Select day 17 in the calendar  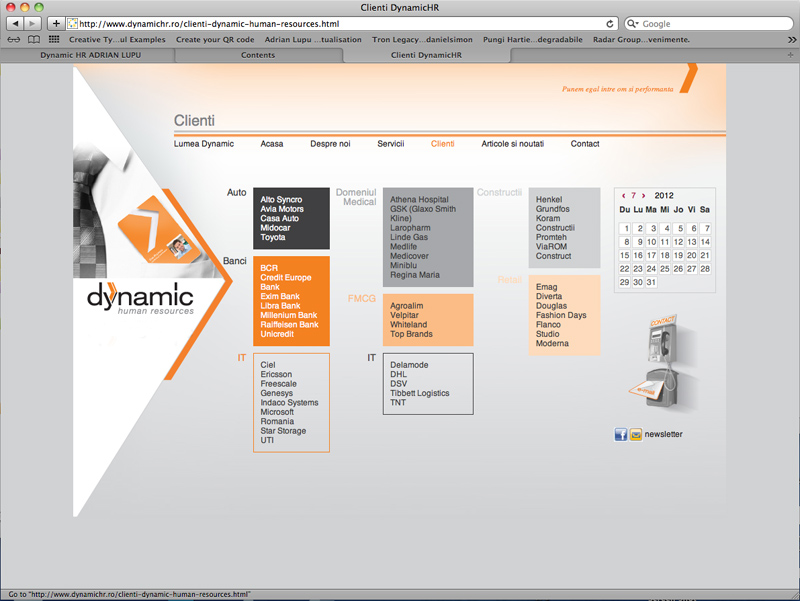pyautogui.click(x=652, y=255)
